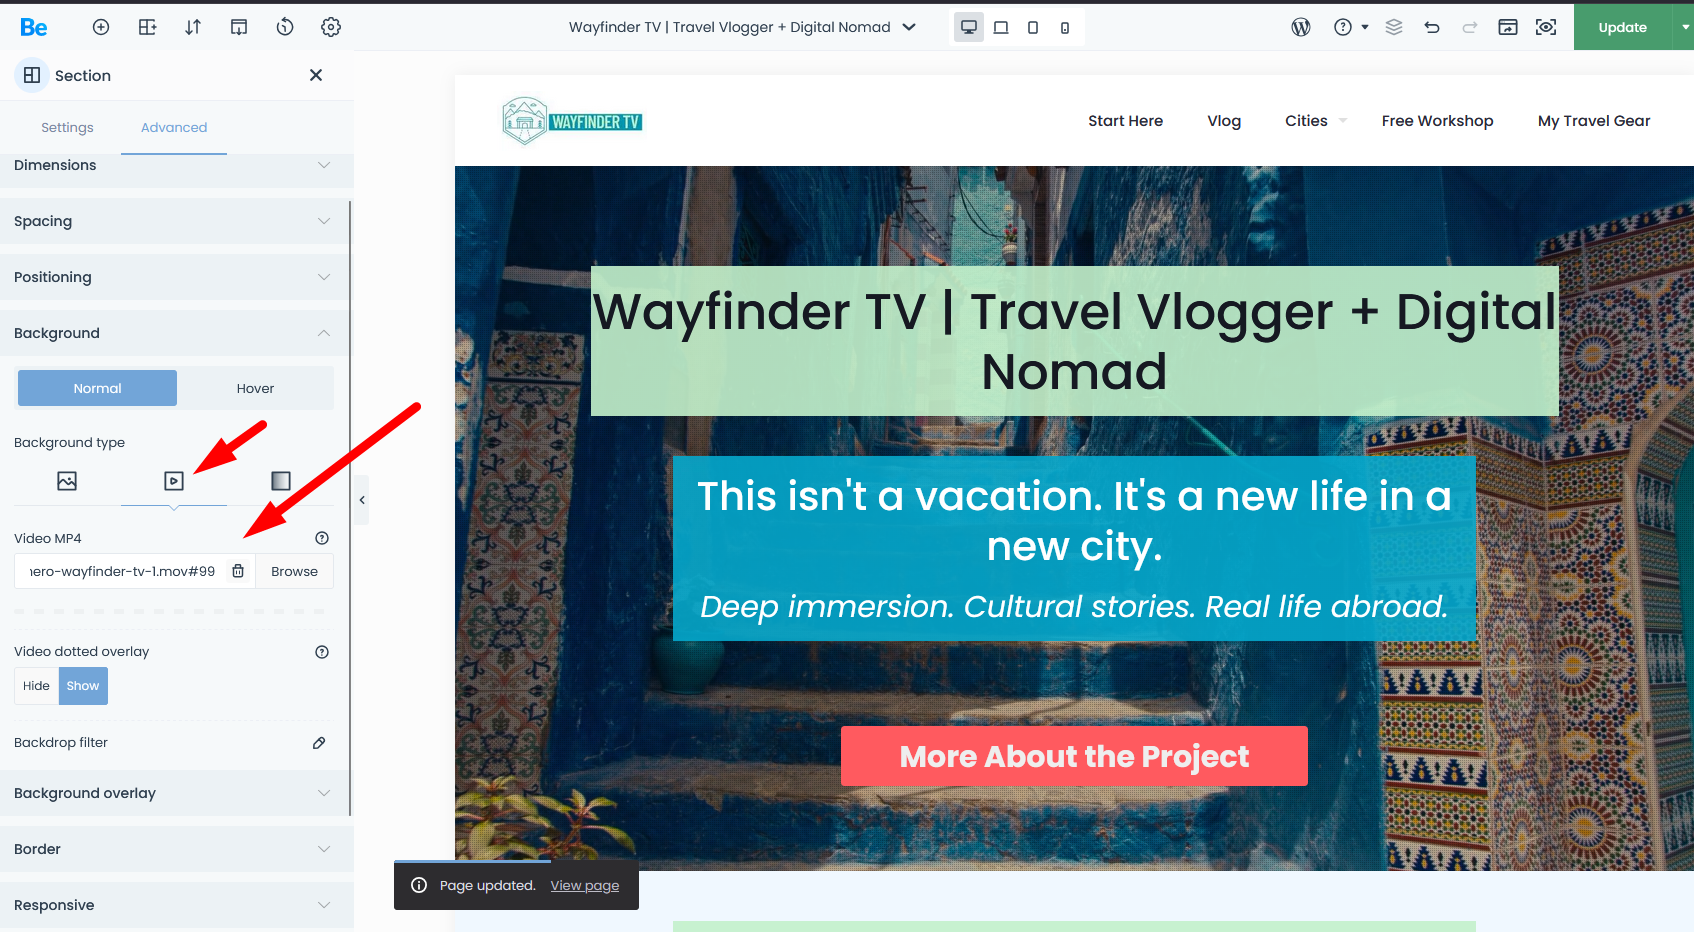The width and height of the screenshot is (1694, 932).
Task: Open the layout grid icon in top toolbar
Action: pos(147,27)
